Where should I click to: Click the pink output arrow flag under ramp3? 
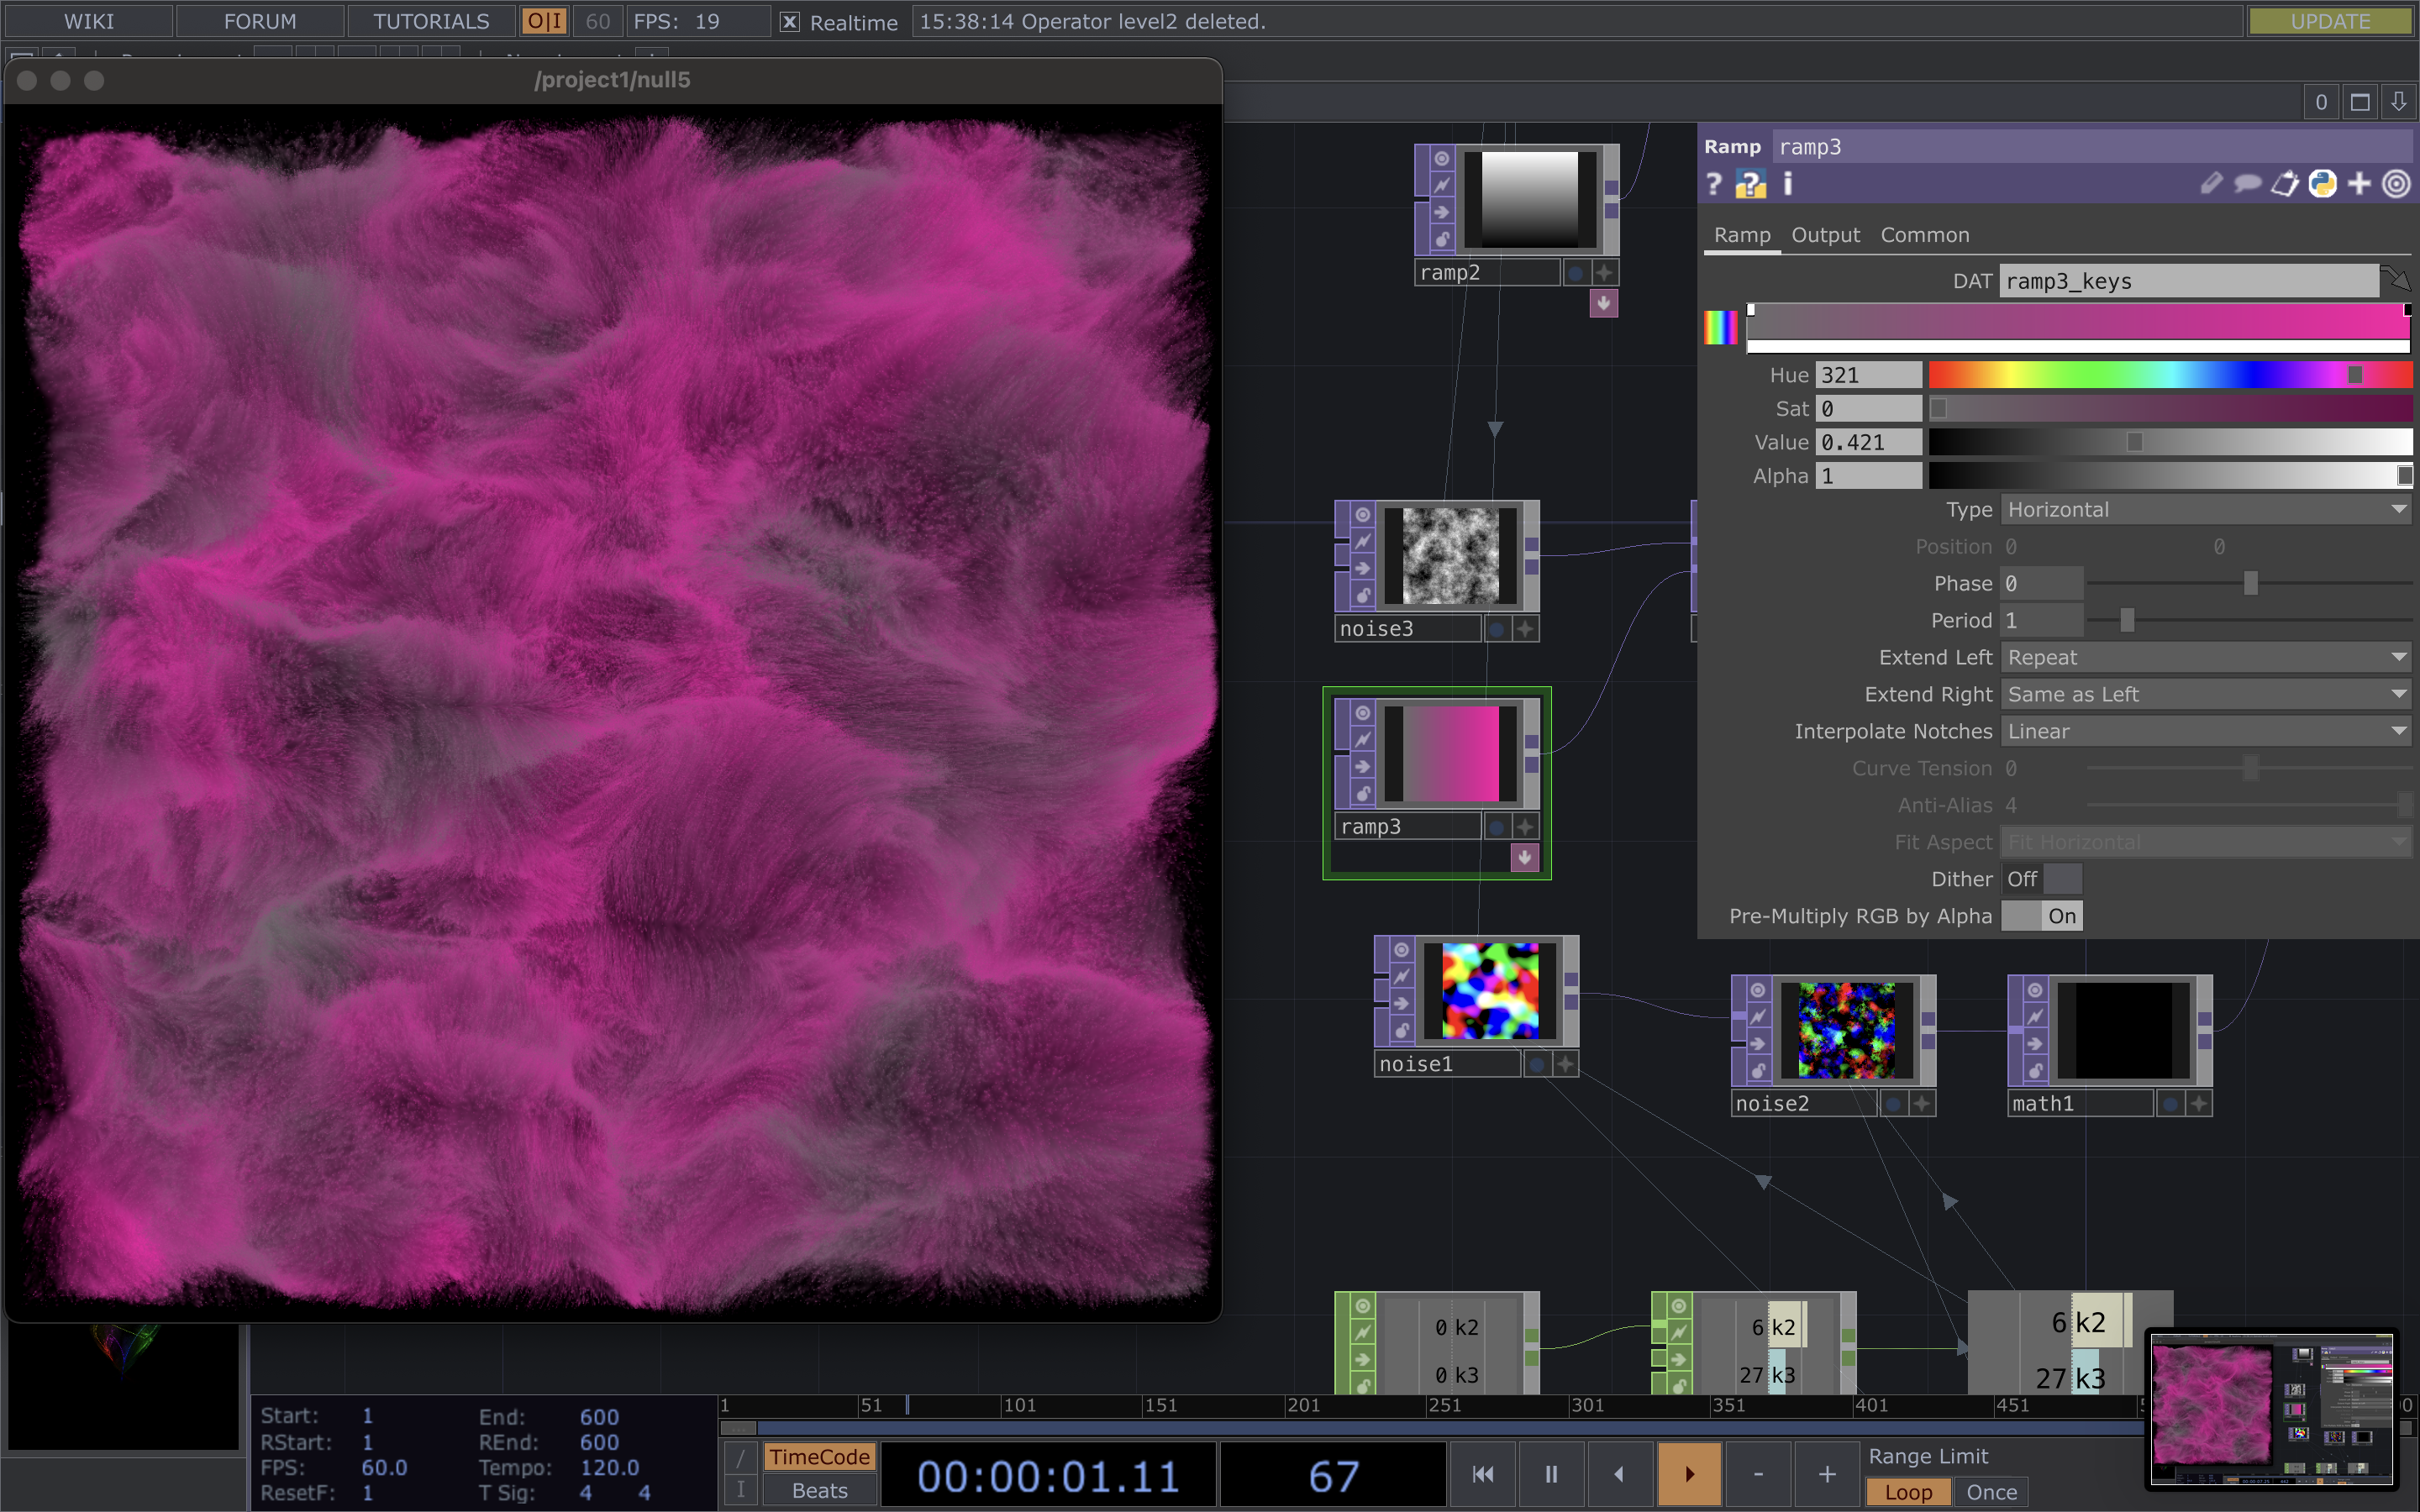click(x=1524, y=857)
